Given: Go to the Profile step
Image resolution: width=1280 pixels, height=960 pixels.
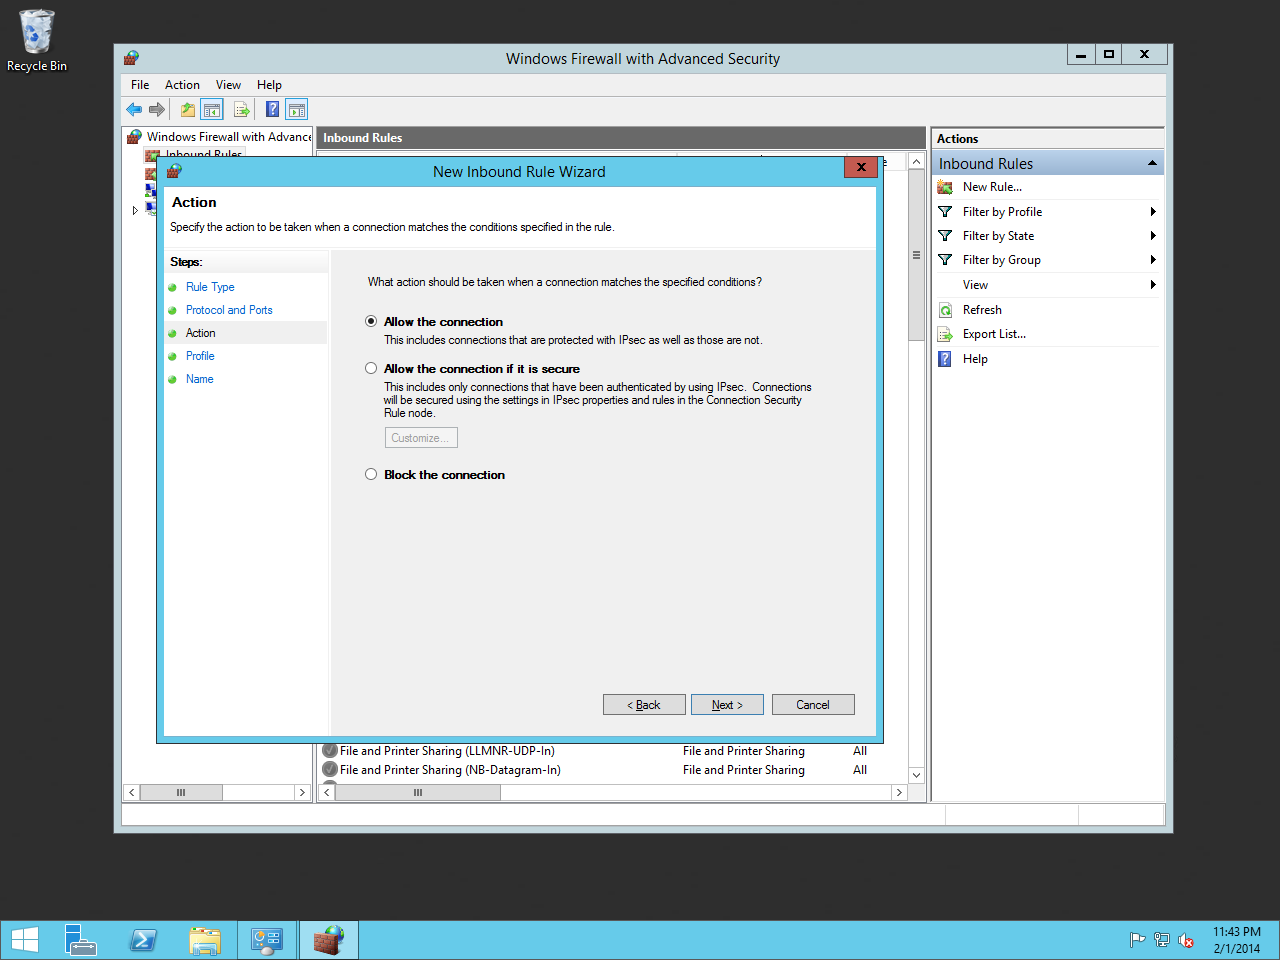Looking at the screenshot, I should [200, 356].
